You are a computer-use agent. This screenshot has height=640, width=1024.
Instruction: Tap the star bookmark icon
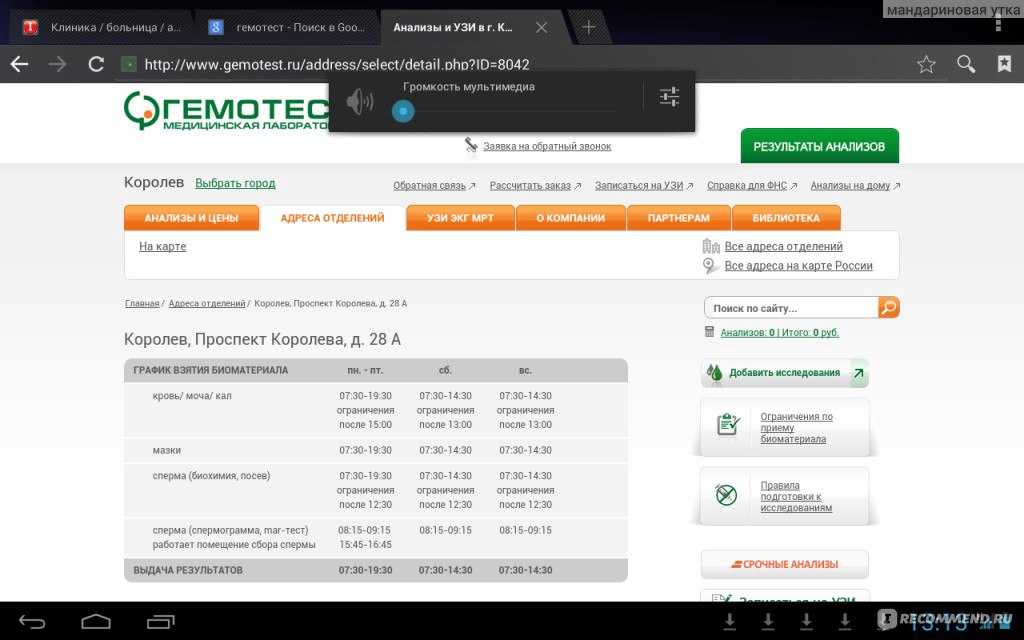(926, 64)
